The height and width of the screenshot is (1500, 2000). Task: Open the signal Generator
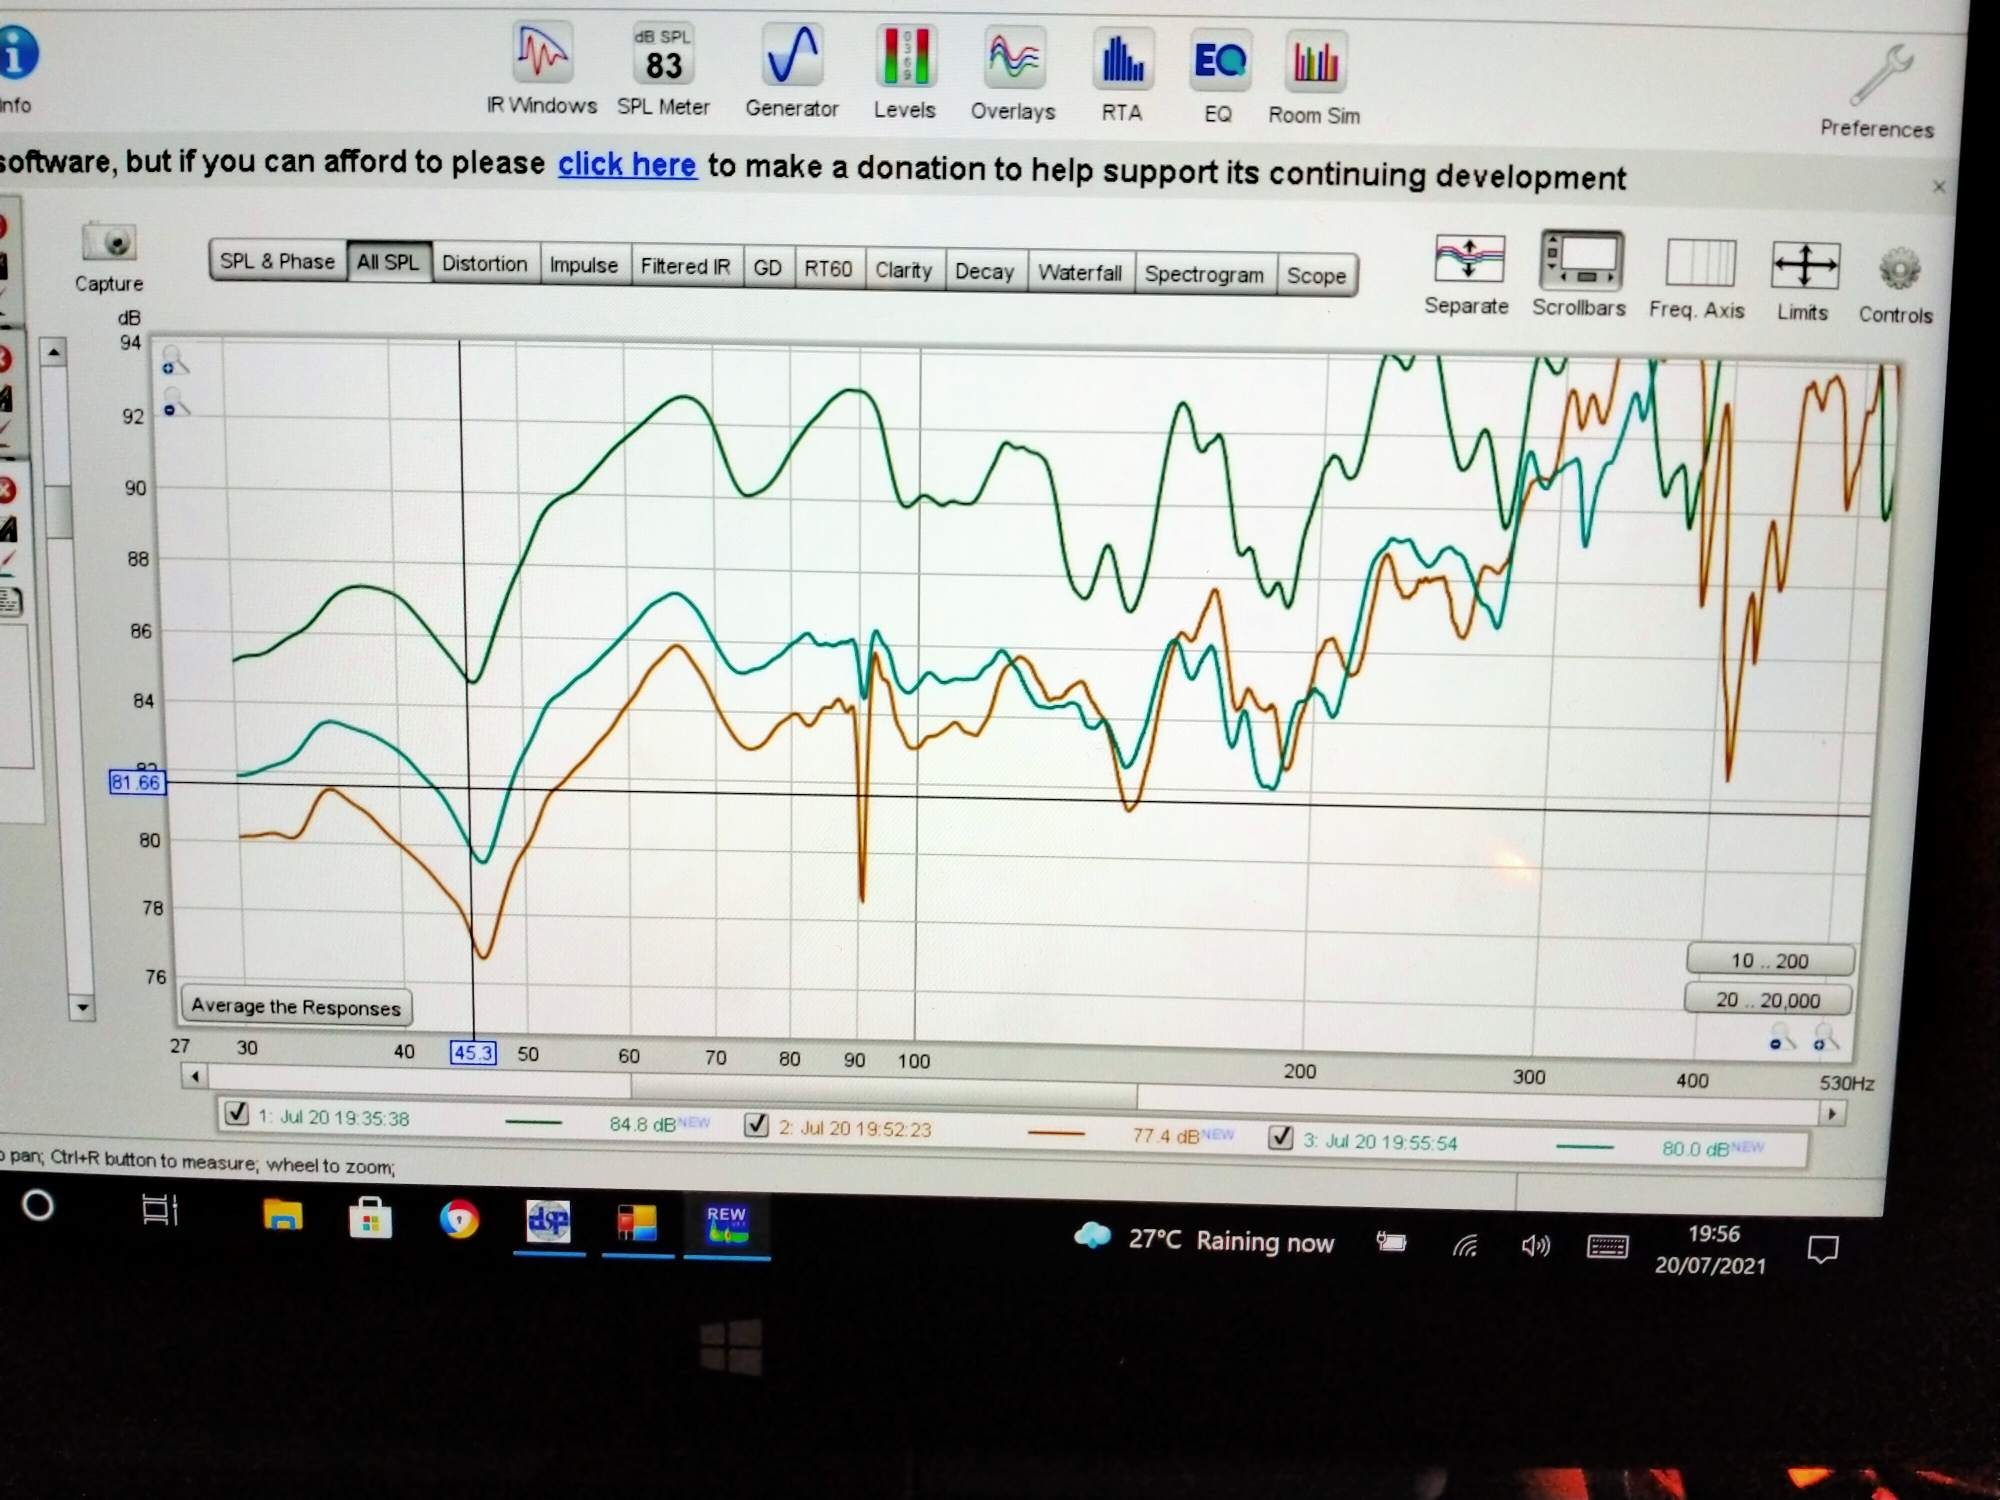(x=791, y=72)
